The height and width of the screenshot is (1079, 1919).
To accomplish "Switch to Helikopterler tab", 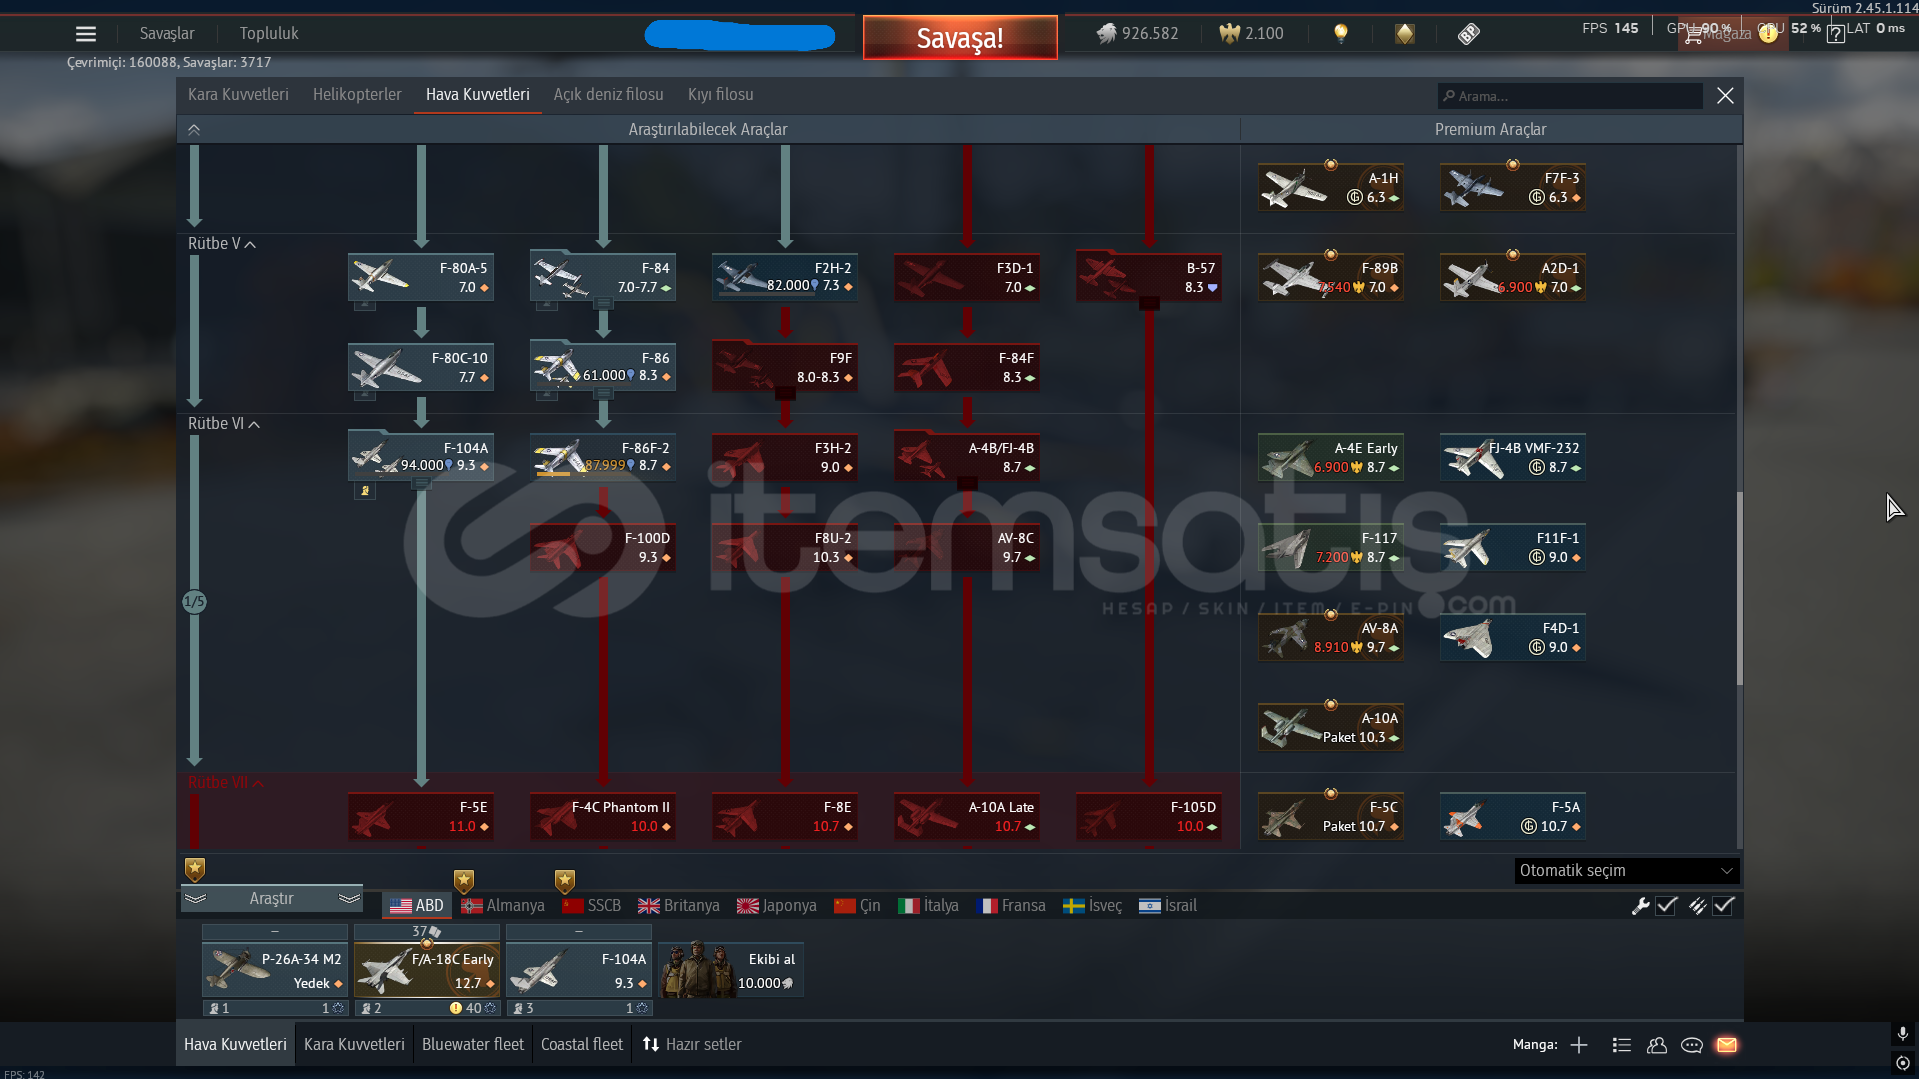I will (357, 95).
